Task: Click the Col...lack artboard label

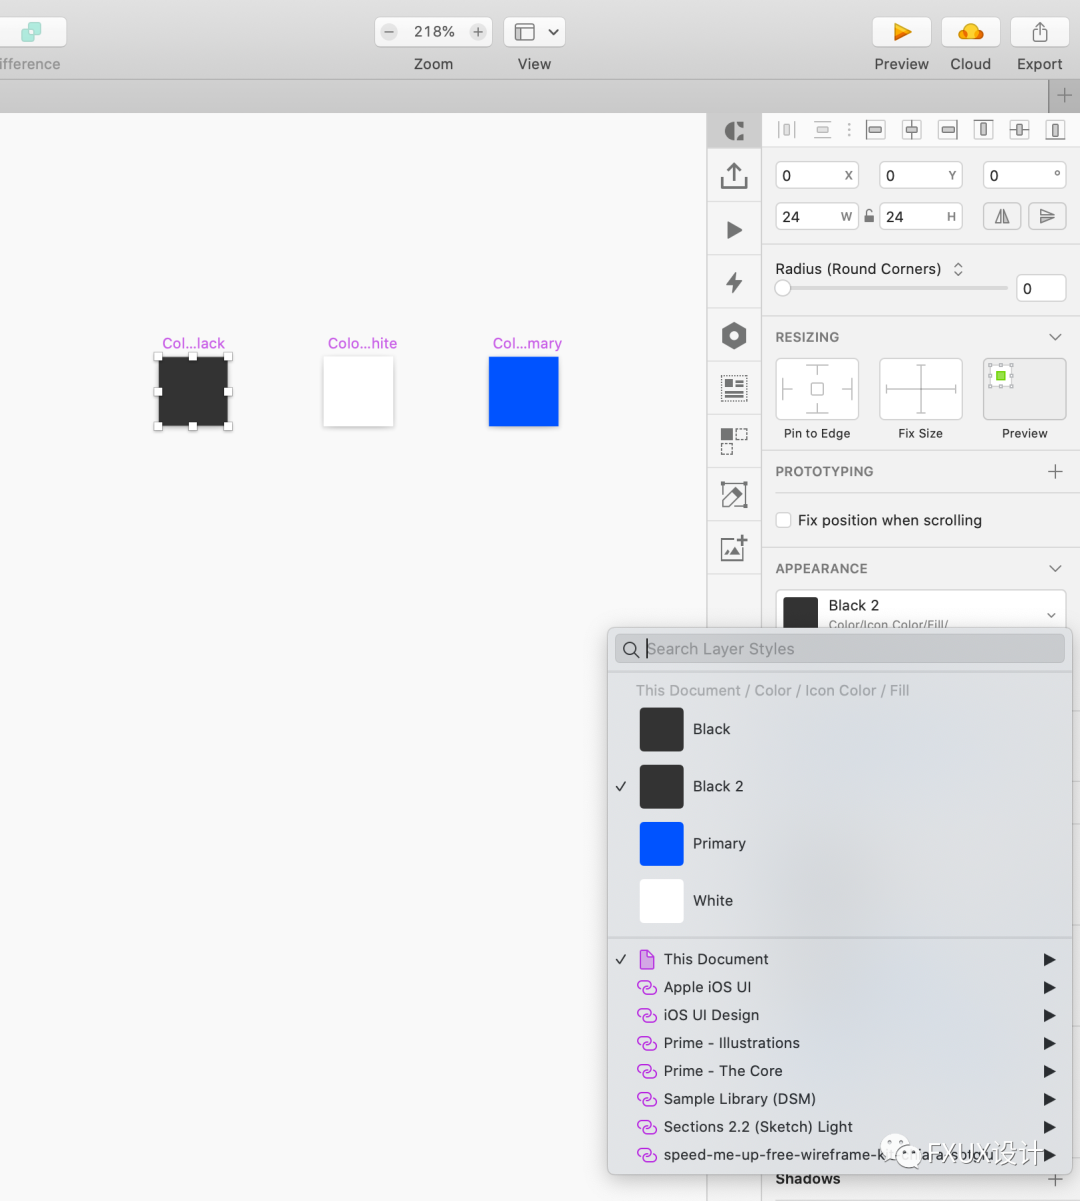Action: coord(193,343)
